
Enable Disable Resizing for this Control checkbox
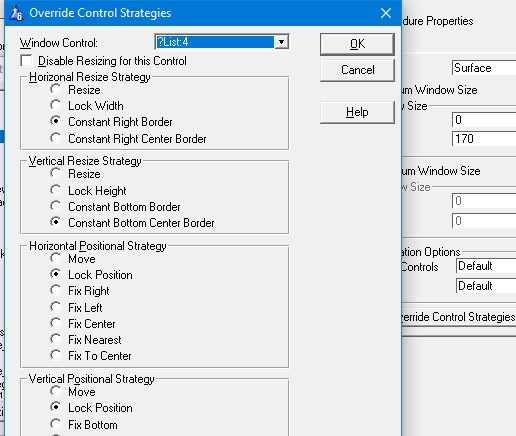[x=26, y=61]
